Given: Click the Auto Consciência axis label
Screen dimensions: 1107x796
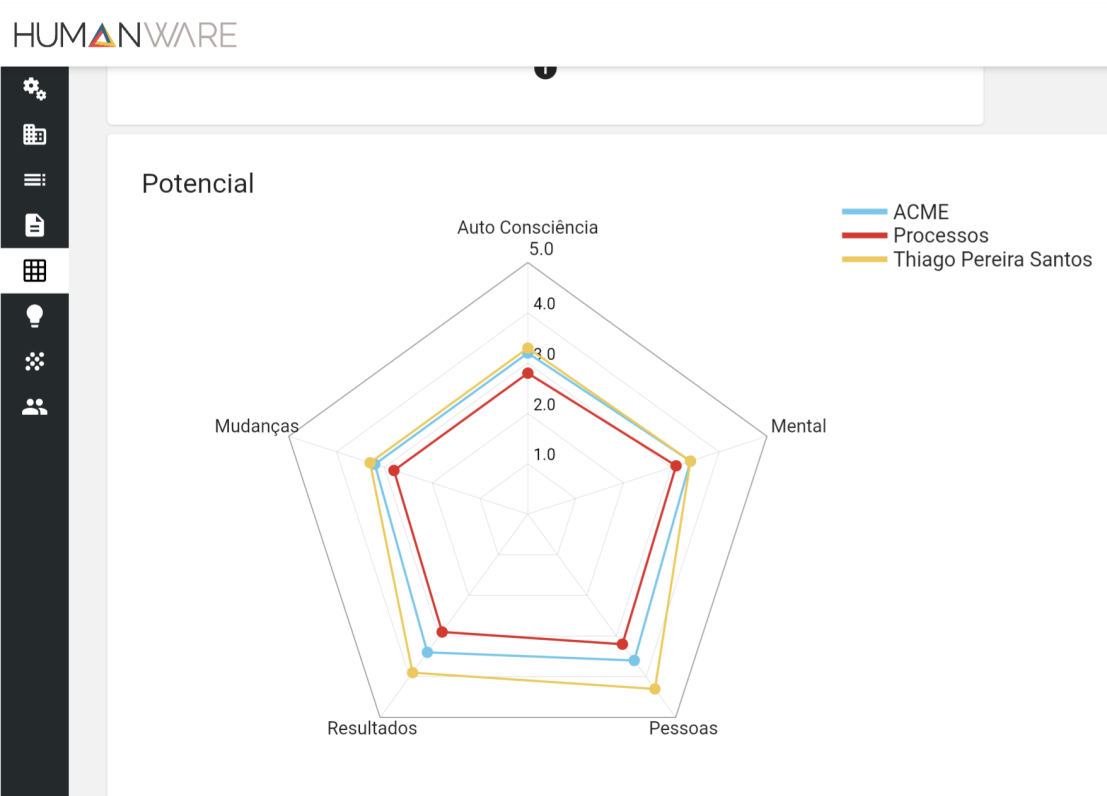Looking at the screenshot, I should [x=527, y=228].
